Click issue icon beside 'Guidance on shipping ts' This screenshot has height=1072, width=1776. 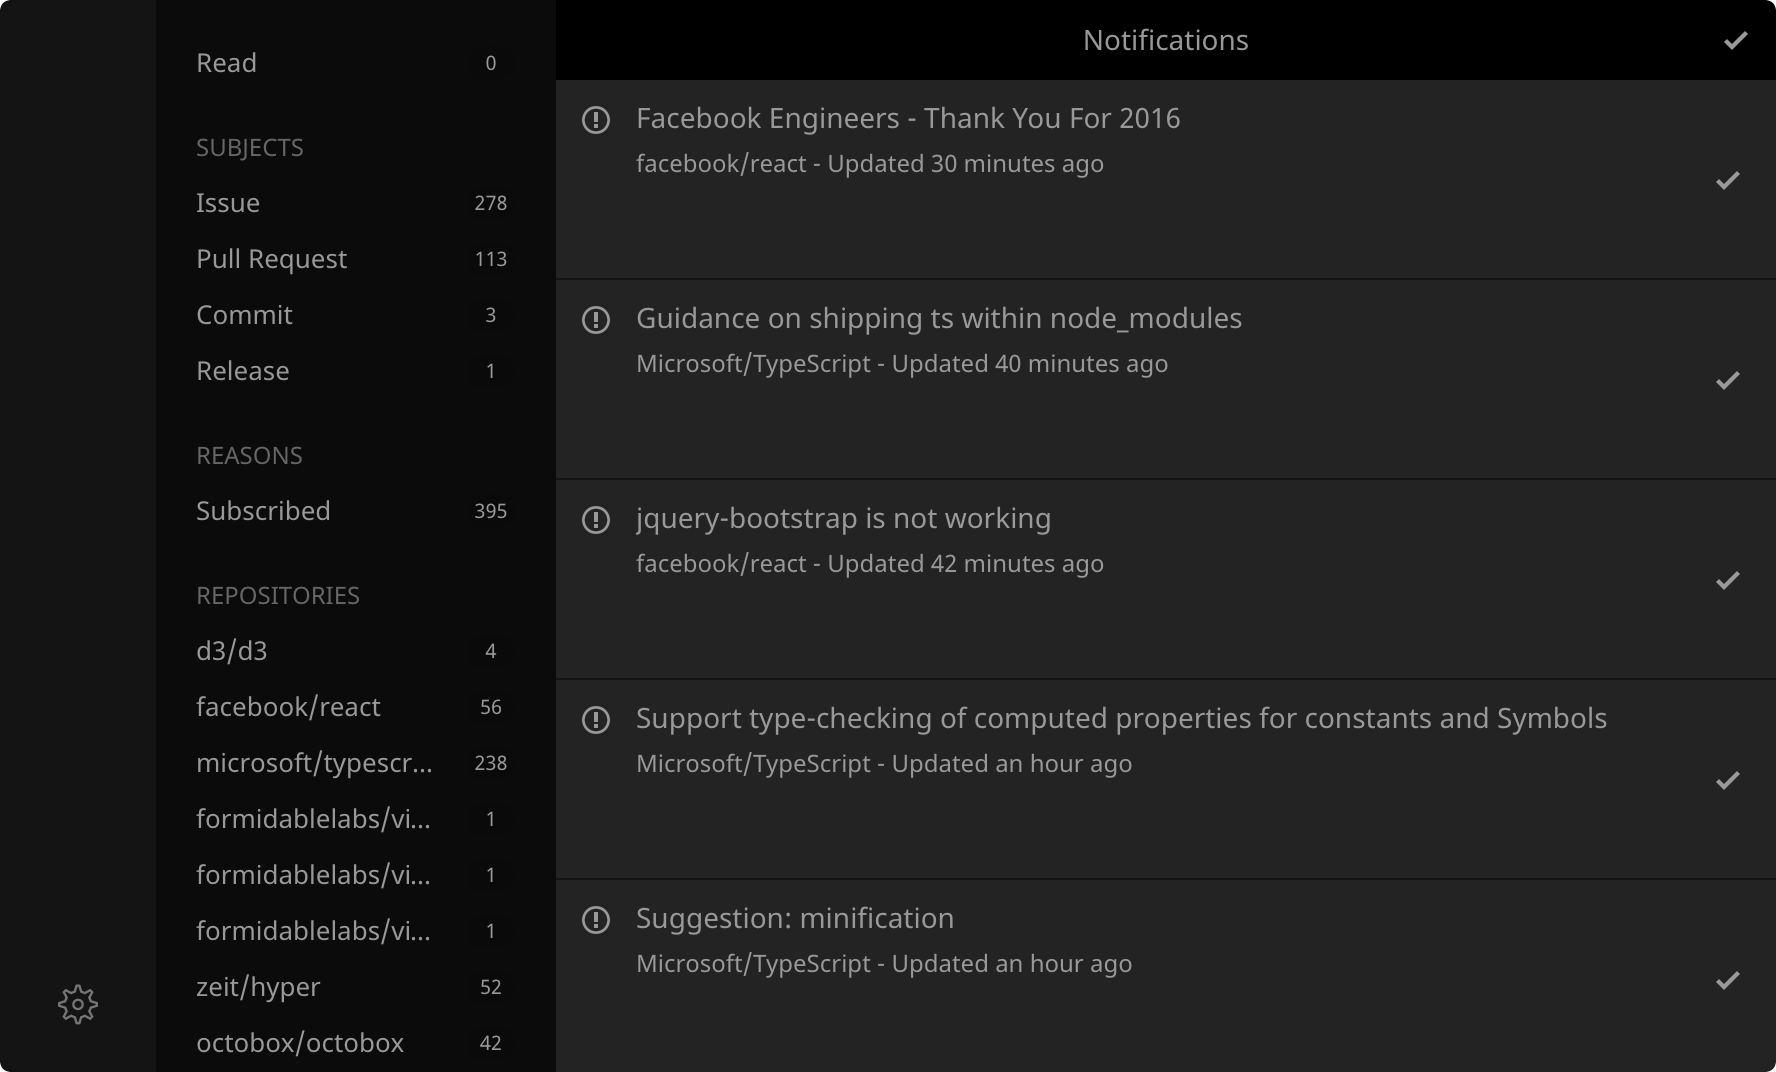(x=596, y=320)
